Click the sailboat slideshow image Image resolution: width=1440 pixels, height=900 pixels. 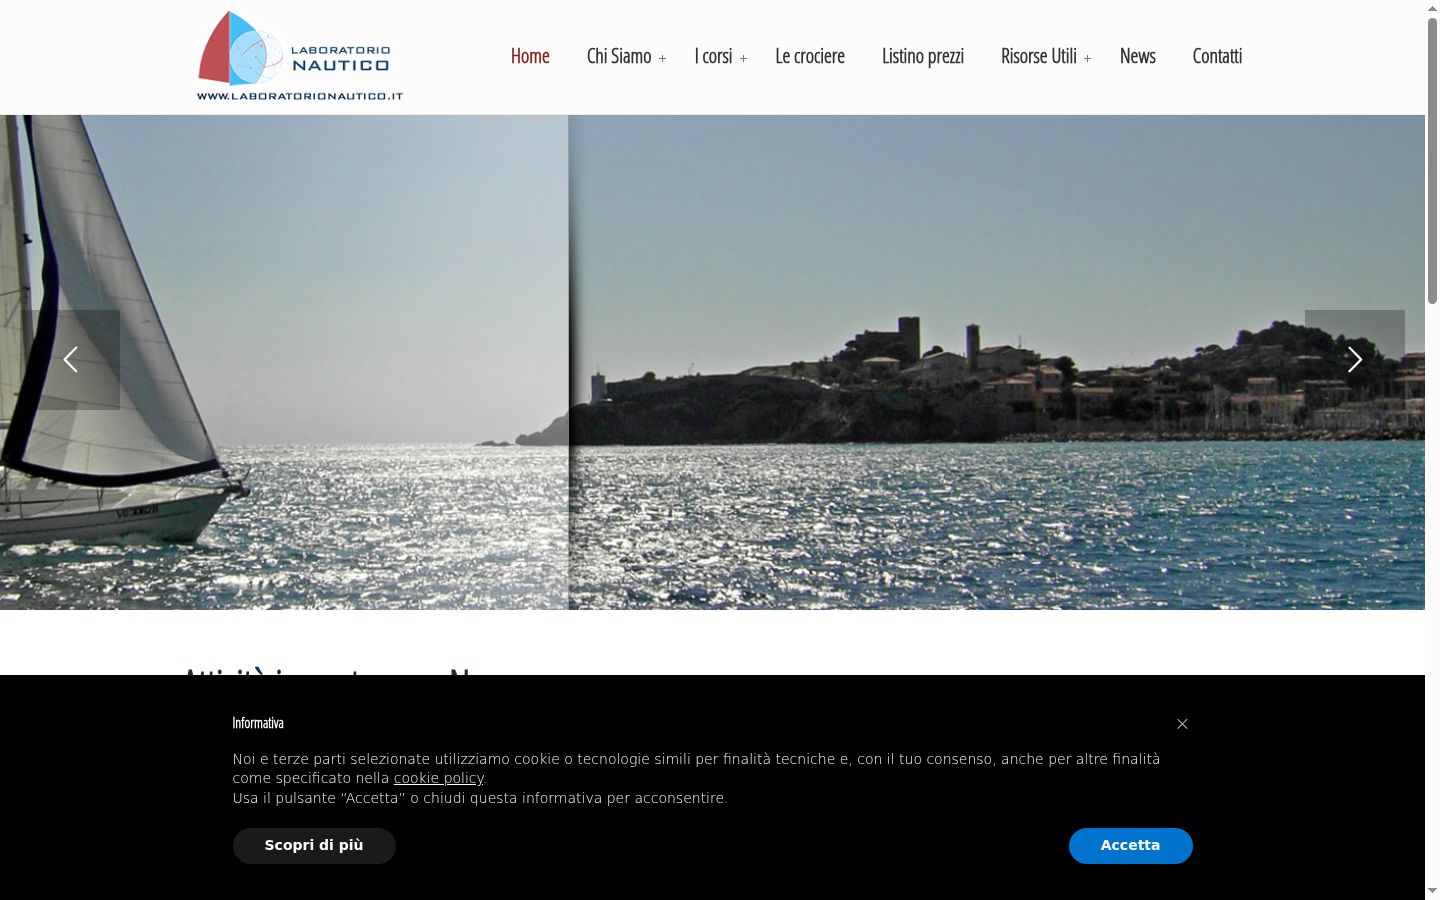pos(712,362)
